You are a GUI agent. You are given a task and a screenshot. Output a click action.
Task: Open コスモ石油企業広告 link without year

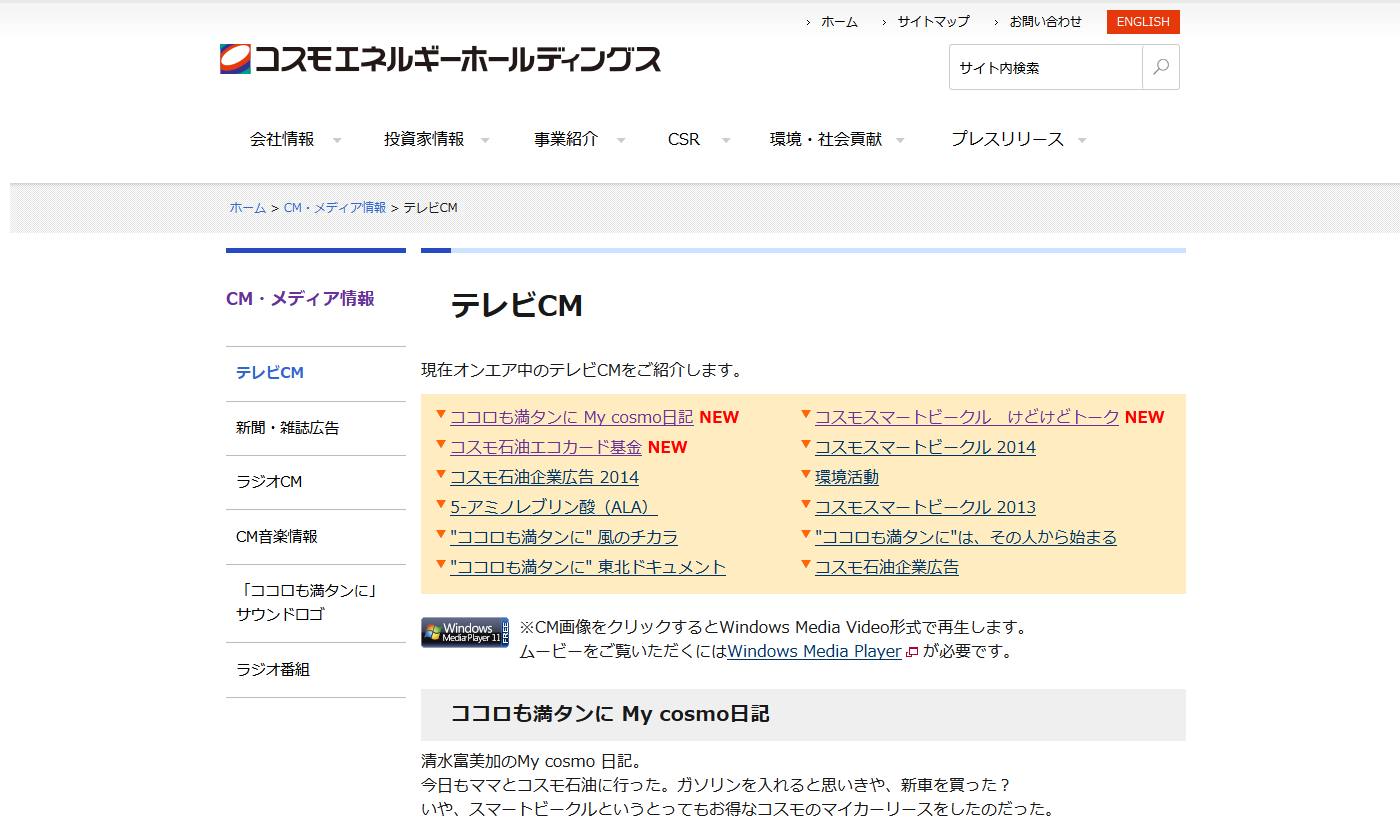(x=887, y=567)
